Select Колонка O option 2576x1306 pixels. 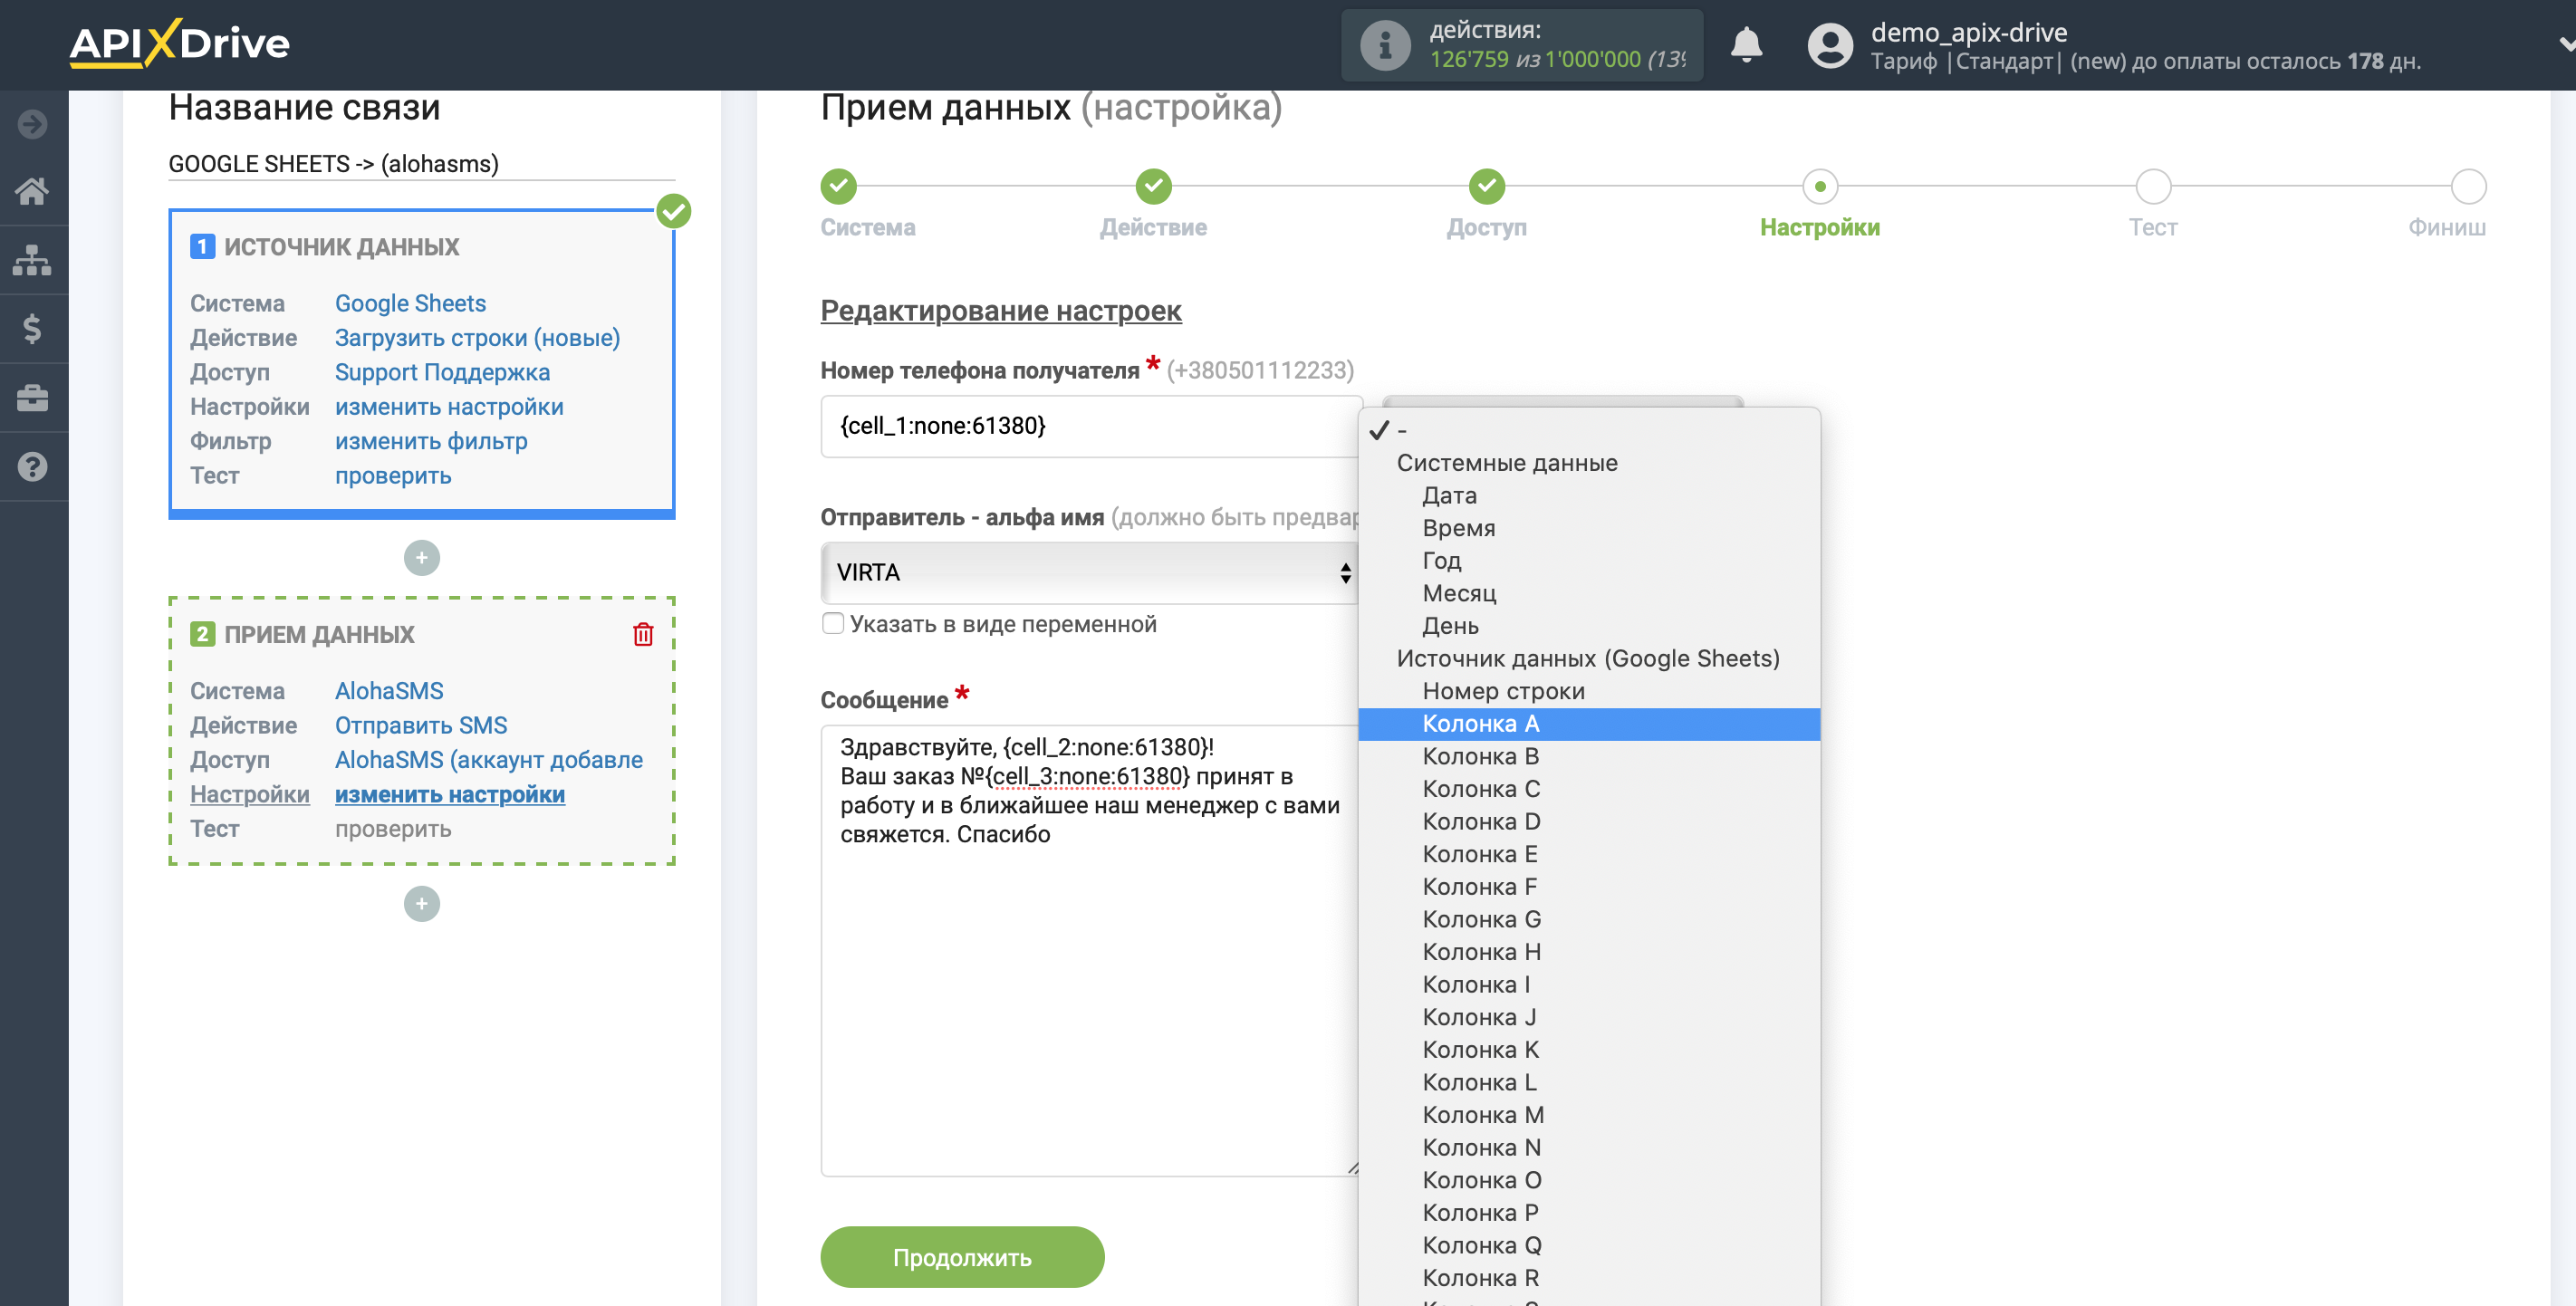click(1589, 1180)
